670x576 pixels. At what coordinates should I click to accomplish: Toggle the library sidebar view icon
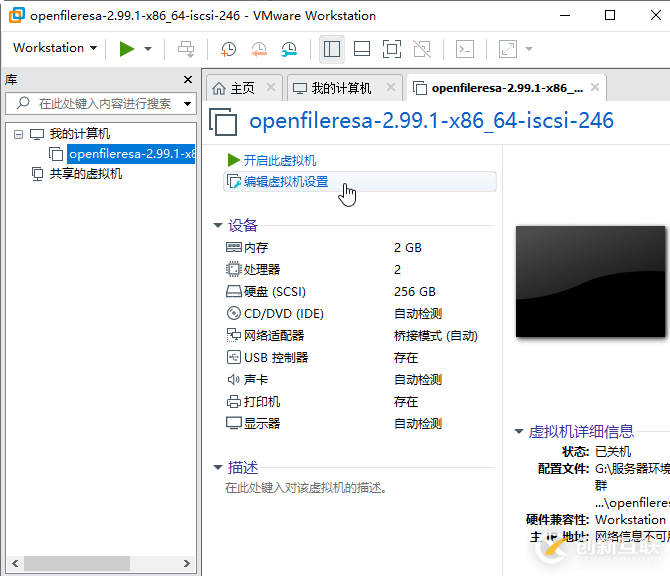[333, 48]
